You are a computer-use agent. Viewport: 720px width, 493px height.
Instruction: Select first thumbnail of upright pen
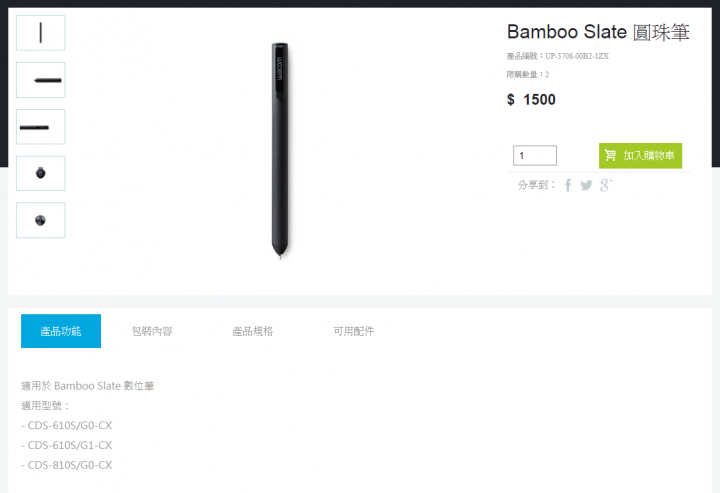click(40, 33)
